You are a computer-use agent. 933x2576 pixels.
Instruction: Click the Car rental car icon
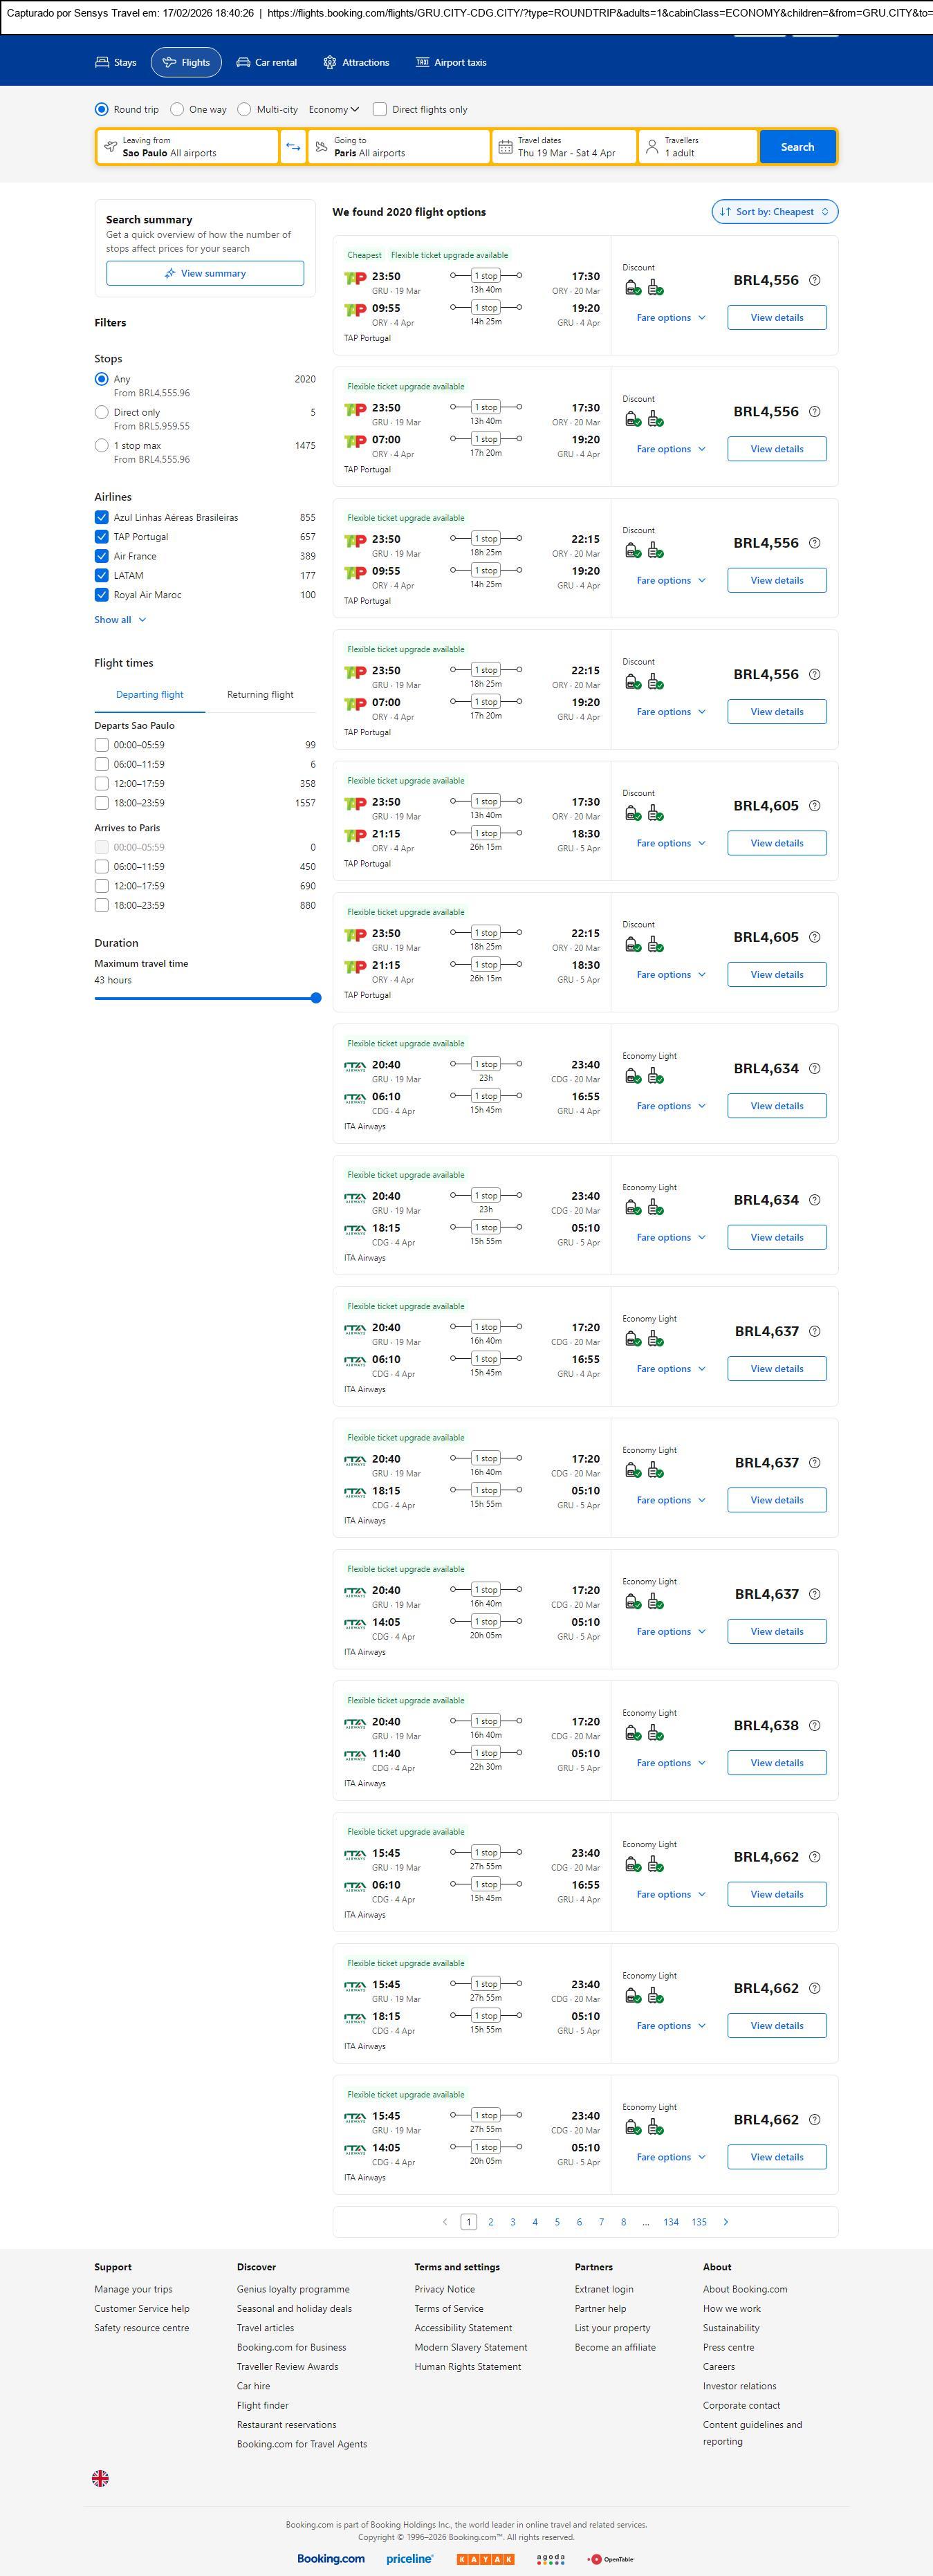tap(243, 62)
